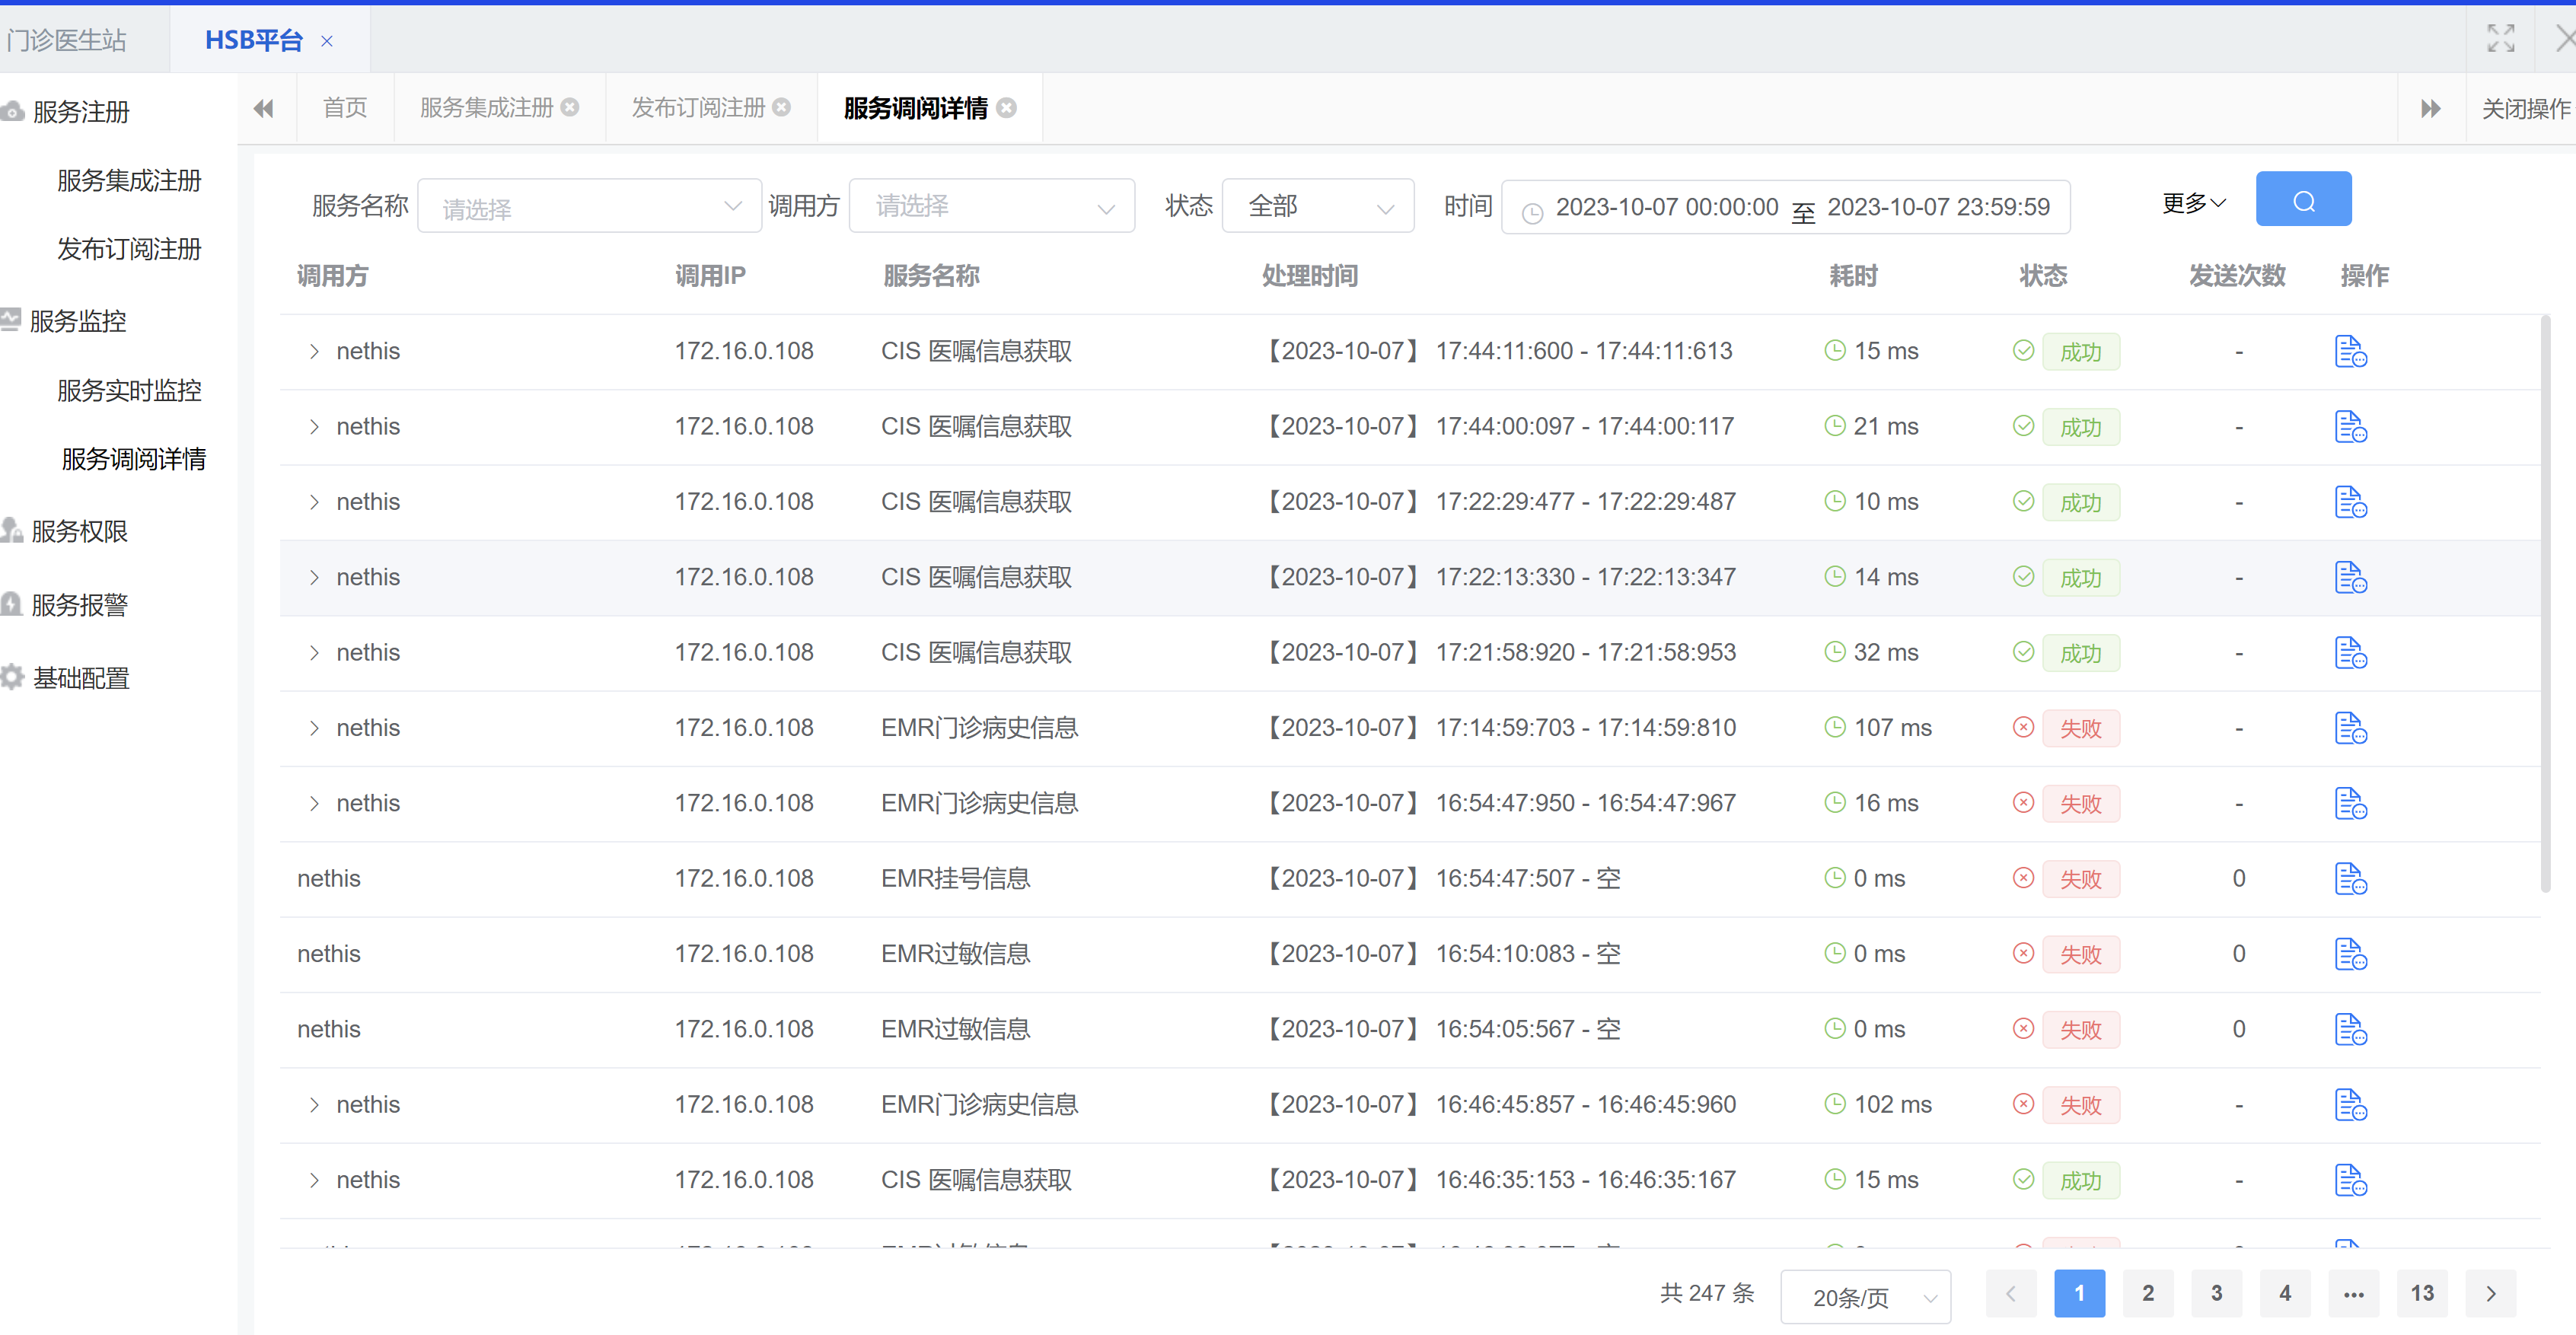2576x1335 pixels.
Task: Click 失败 status tag in 107 ms row
Action: (2080, 729)
